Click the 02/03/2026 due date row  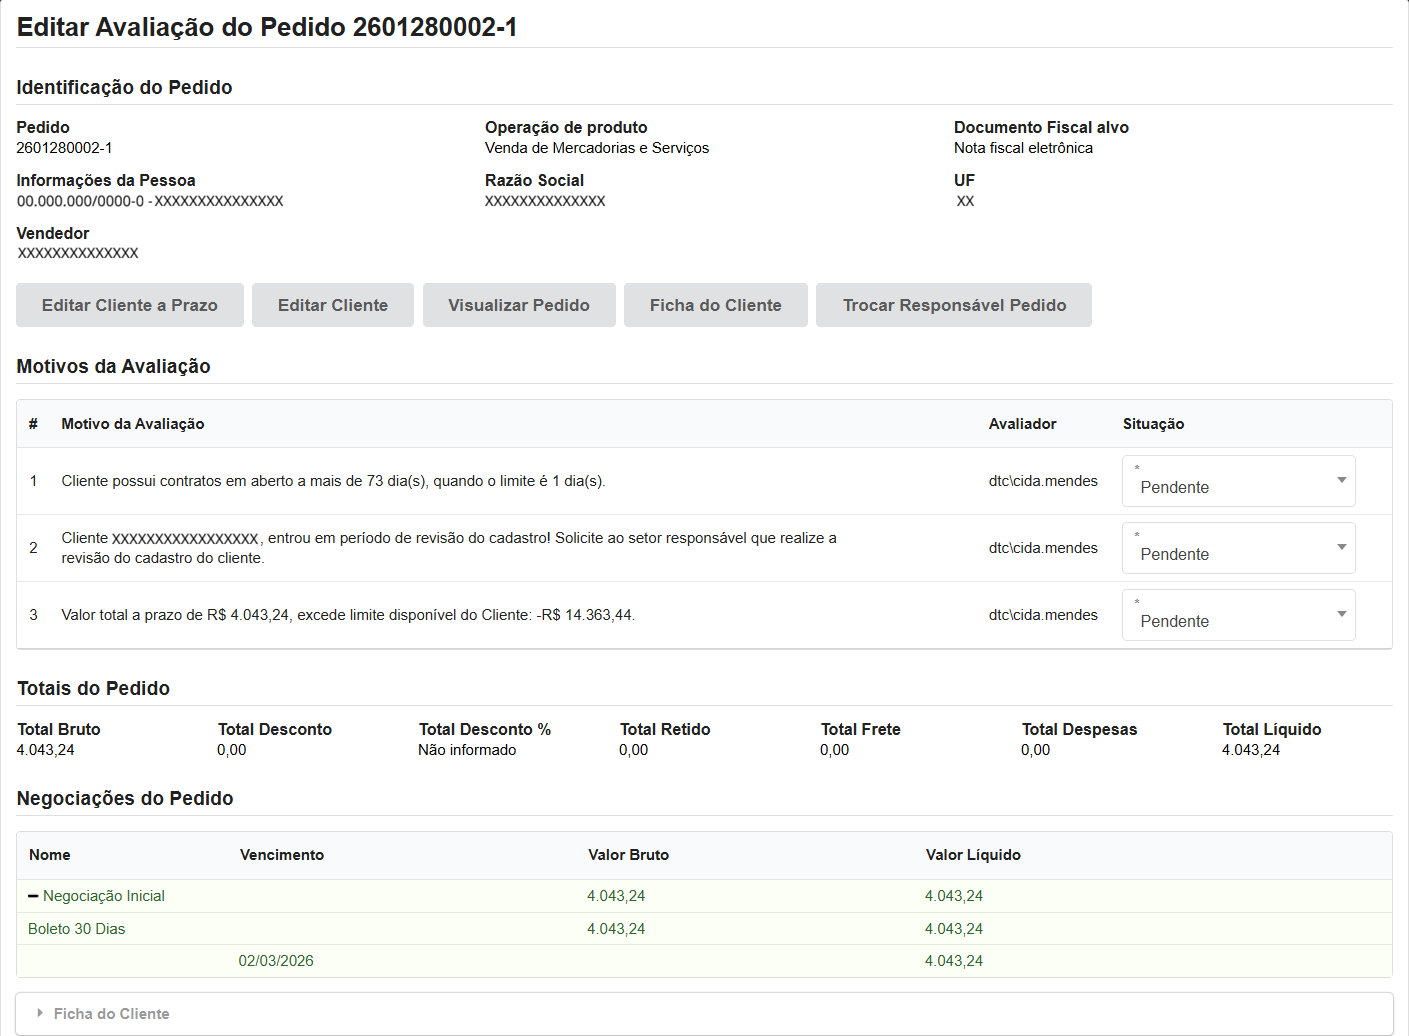coord(276,961)
